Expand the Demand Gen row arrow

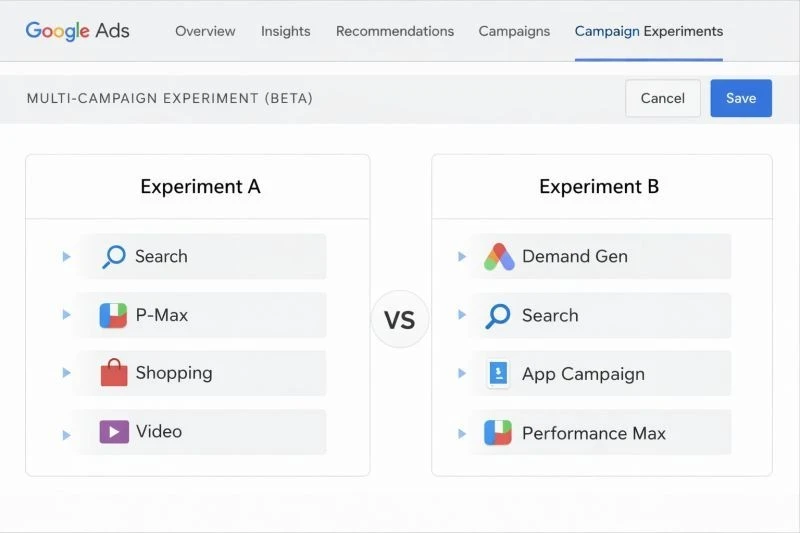tap(462, 257)
